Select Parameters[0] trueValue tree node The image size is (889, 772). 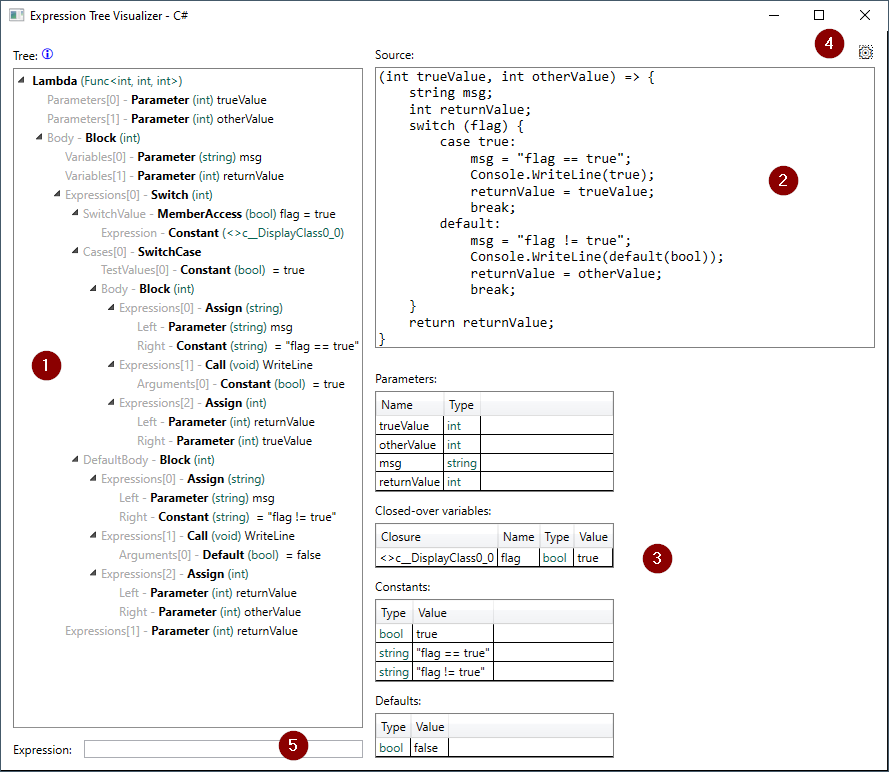tap(156, 100)
